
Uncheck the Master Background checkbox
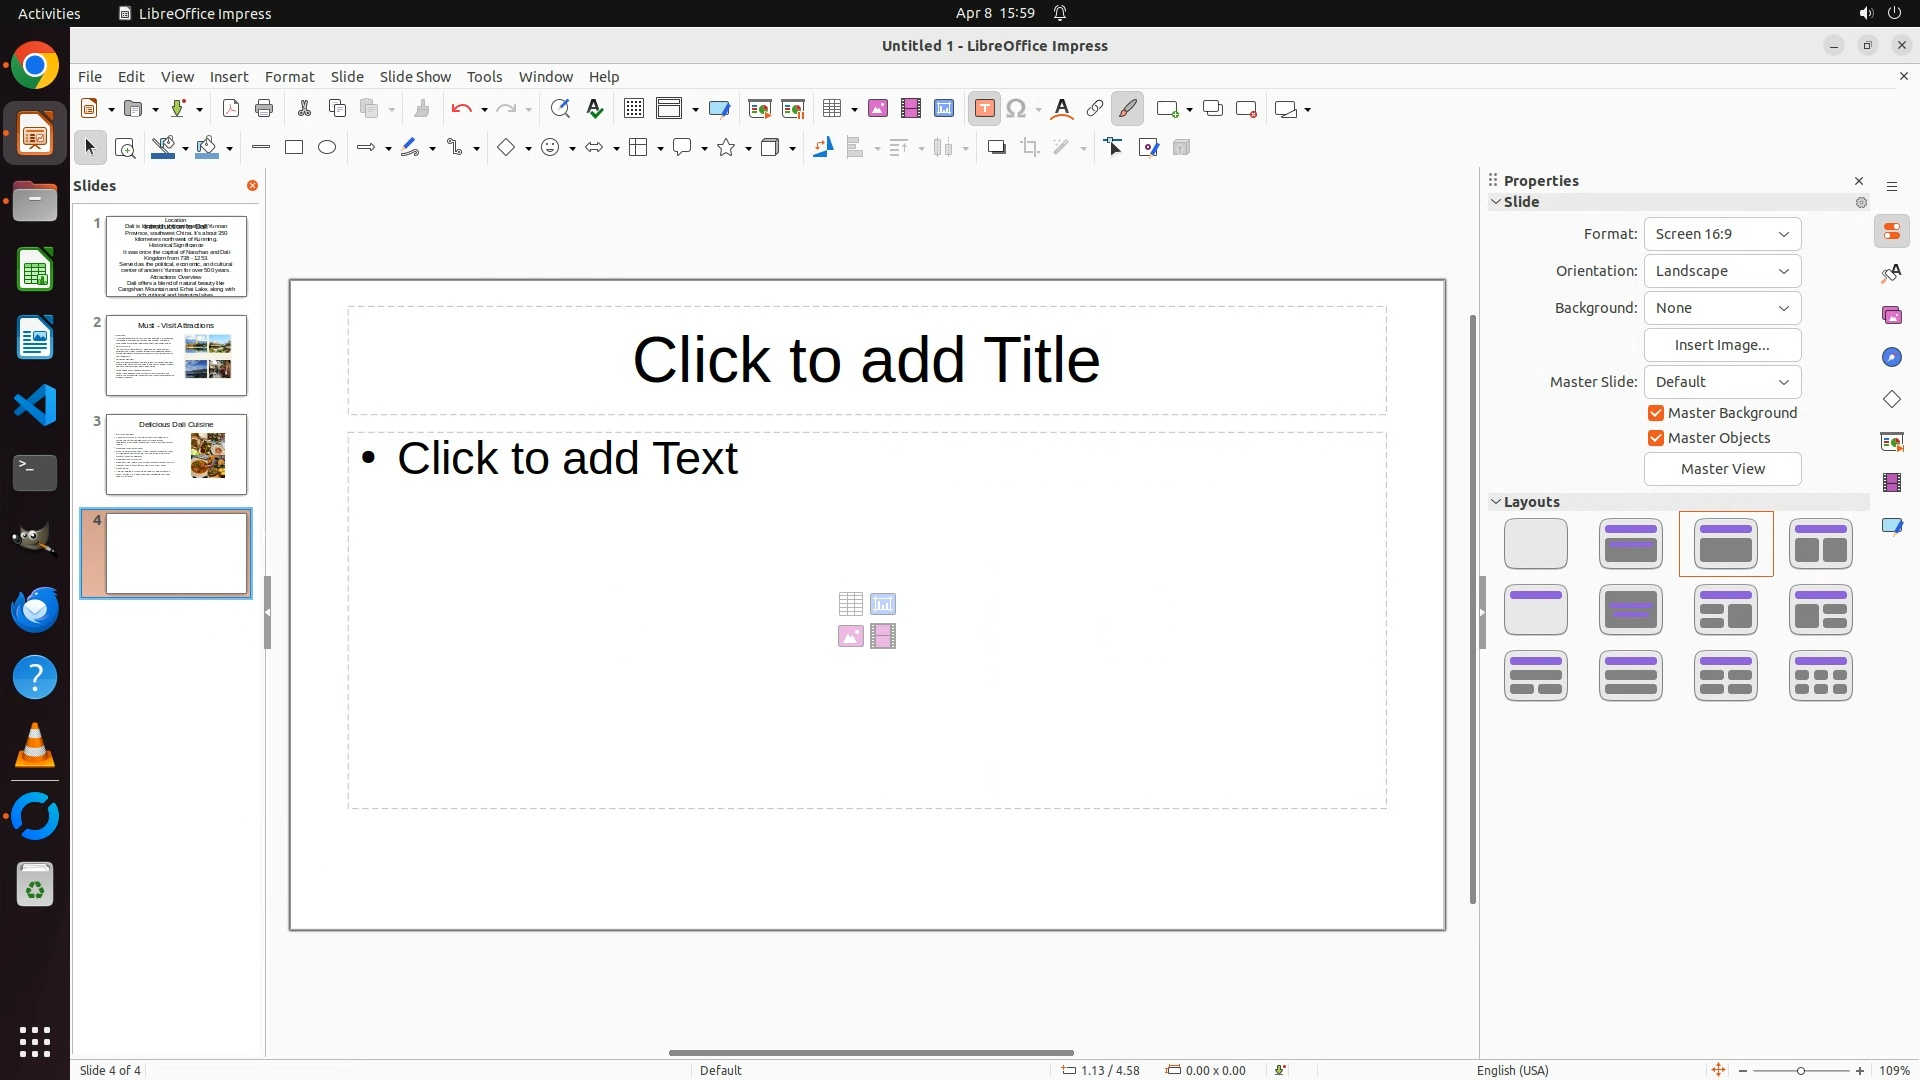tap(1656, 413)
